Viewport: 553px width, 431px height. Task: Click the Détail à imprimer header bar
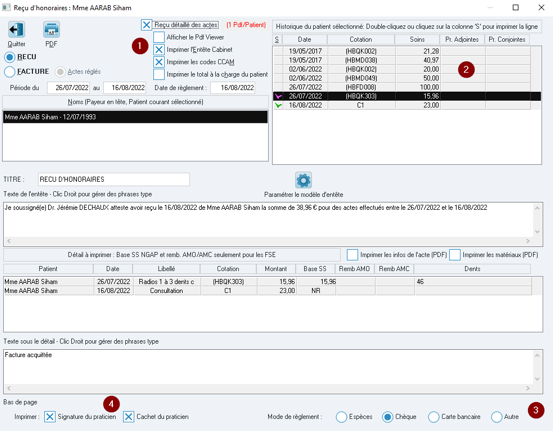(172, 255)
